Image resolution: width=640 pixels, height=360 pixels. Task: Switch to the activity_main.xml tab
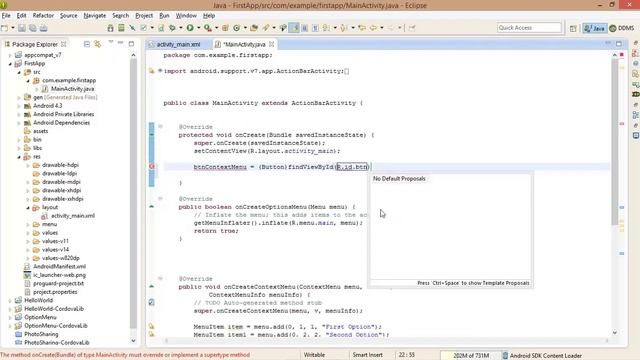coord(178,44)
